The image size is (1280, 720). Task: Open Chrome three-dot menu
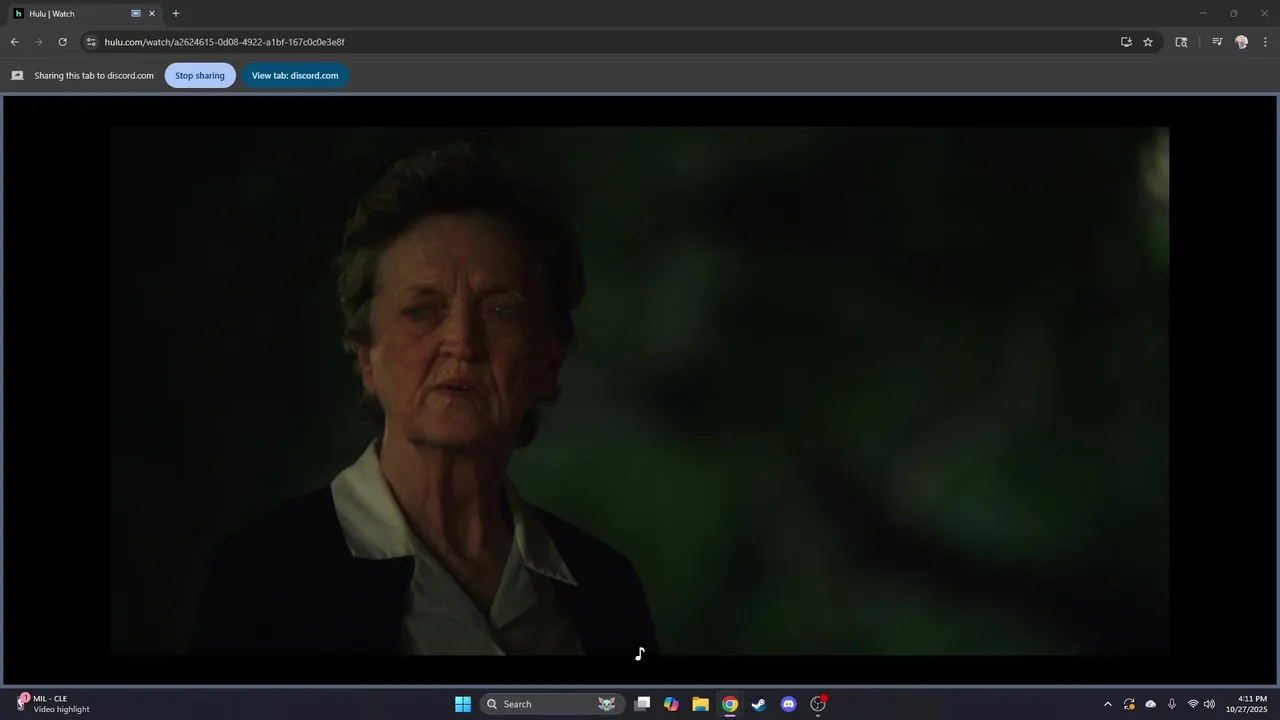[x=1265, y=42]
